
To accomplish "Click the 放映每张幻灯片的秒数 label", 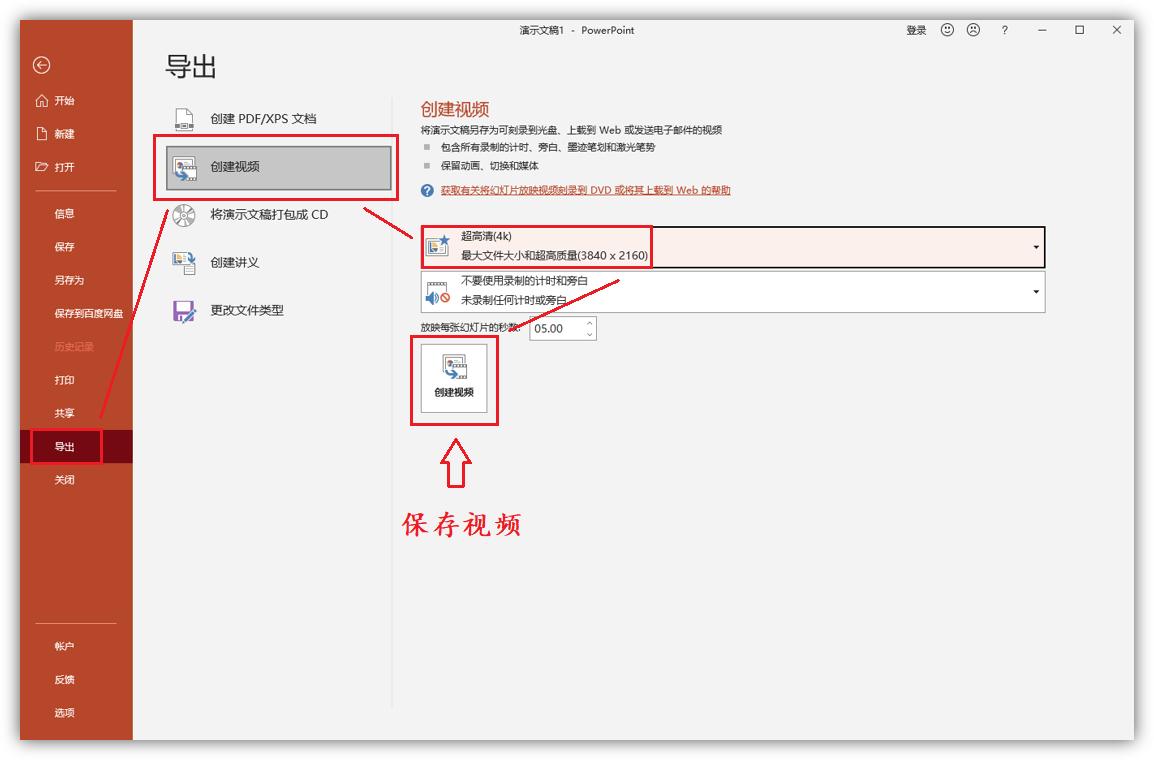I will pyautogui.click(x=470, y=327).
